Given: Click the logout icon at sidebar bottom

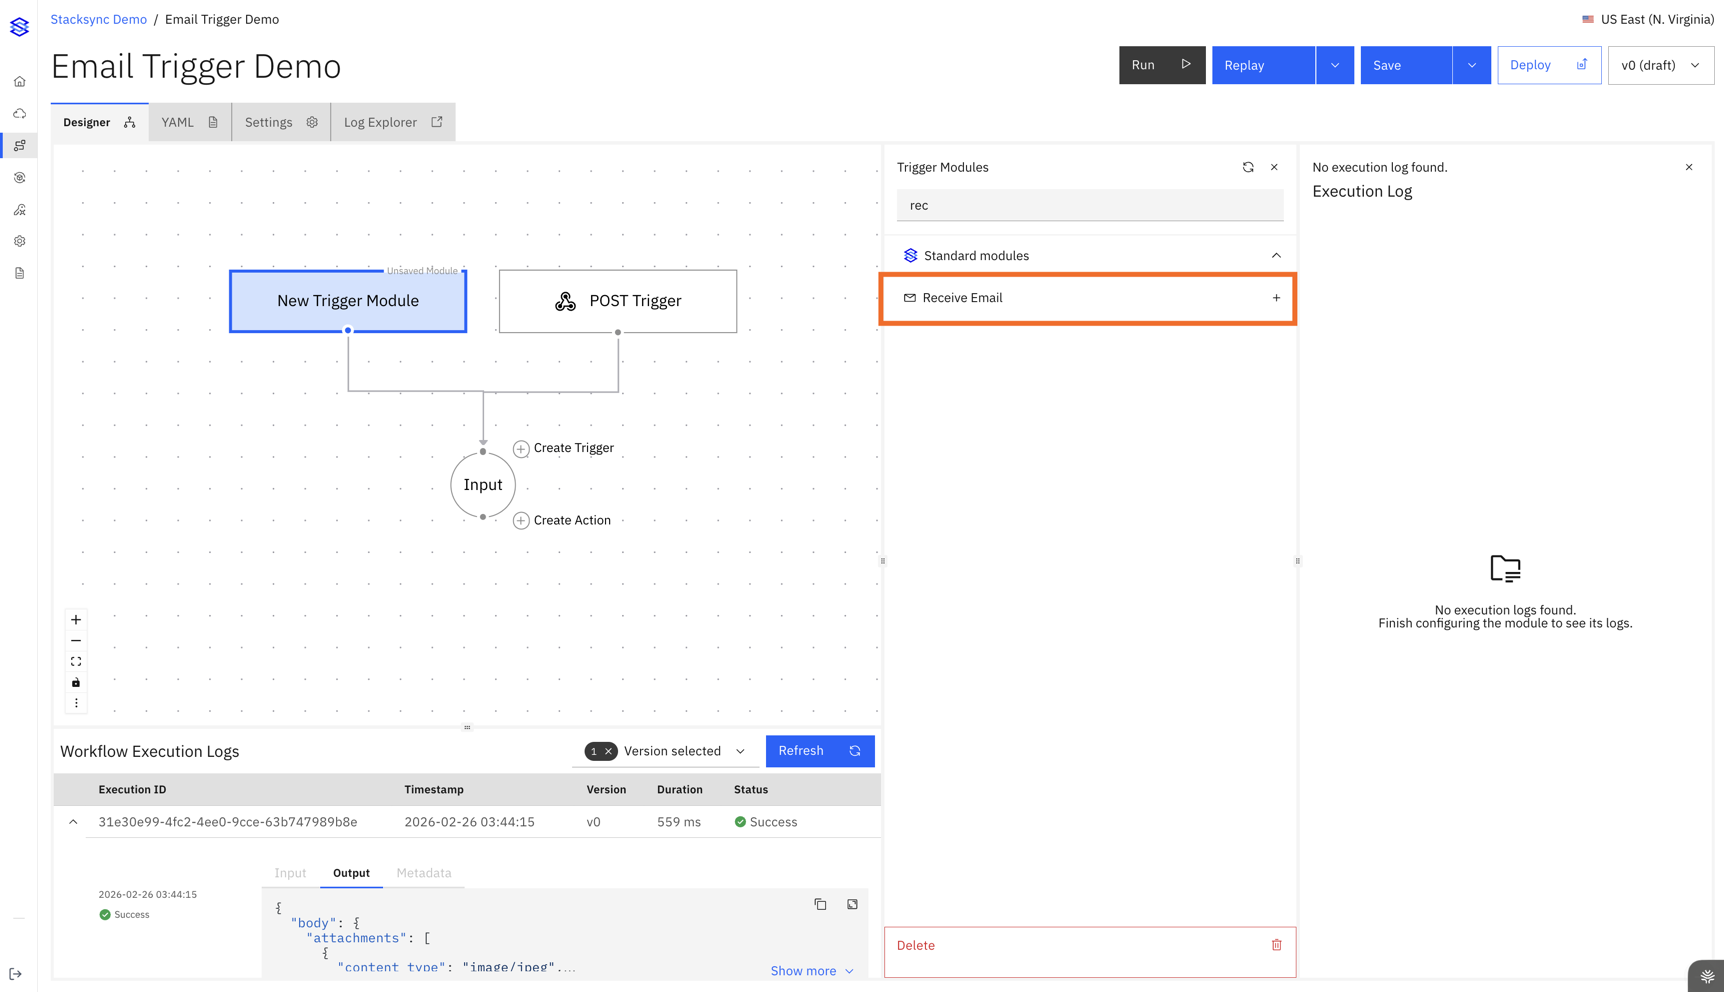Looking at the screenshot, I should pyautogui.click(x=16, y=974).
